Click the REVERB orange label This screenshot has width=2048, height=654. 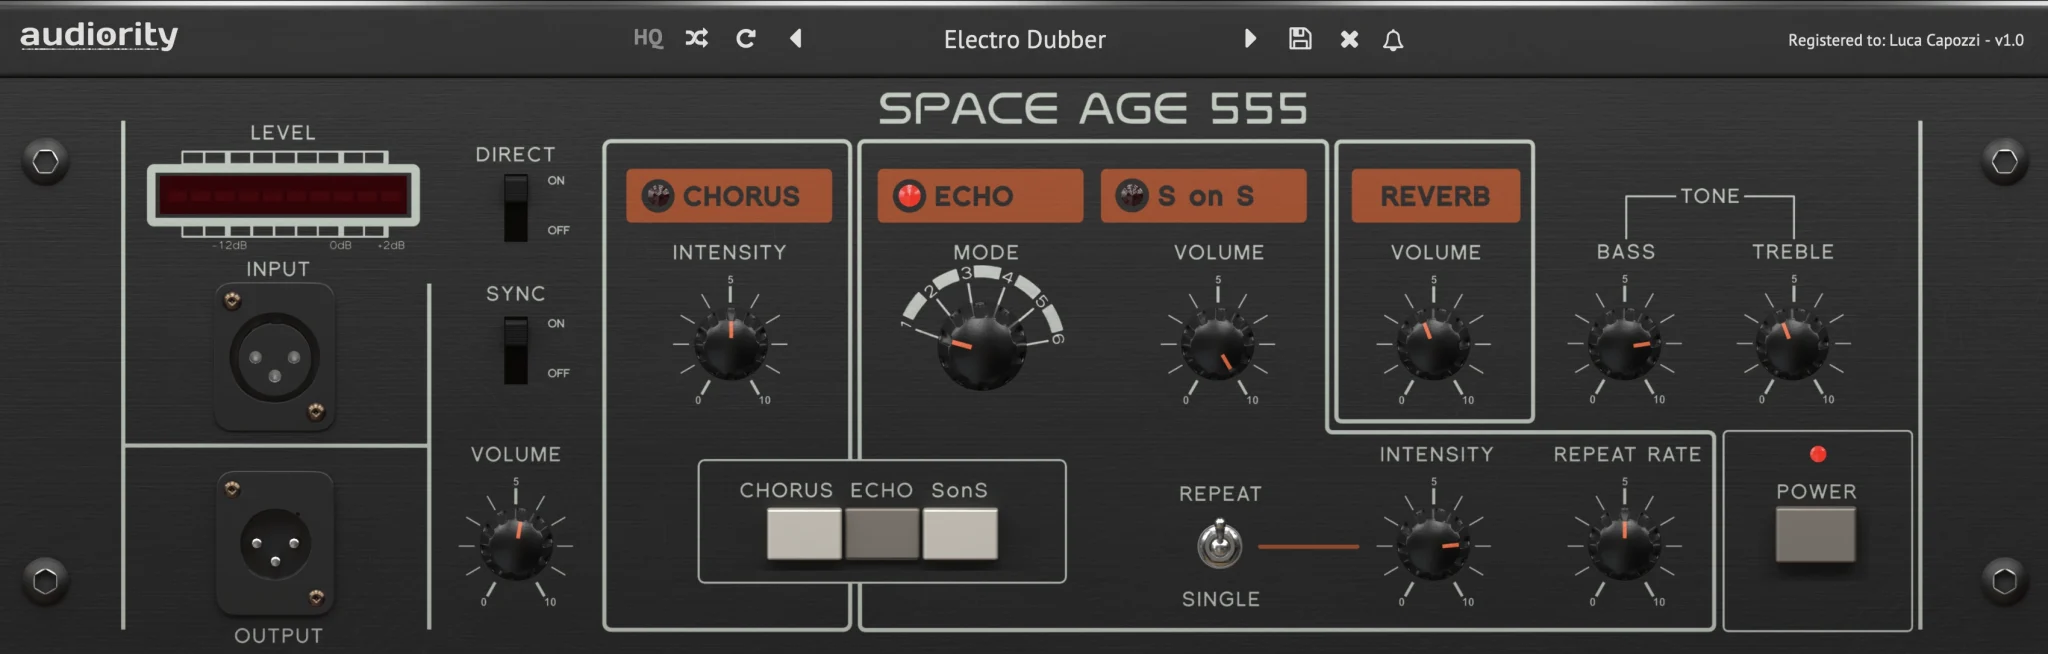tap(1435, 196)
